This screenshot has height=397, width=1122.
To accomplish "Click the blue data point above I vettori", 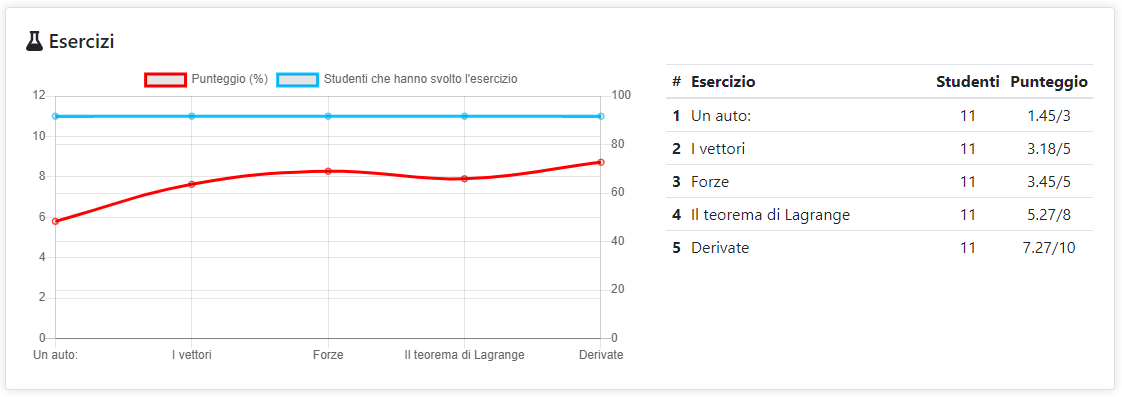I will pos(192,116).
